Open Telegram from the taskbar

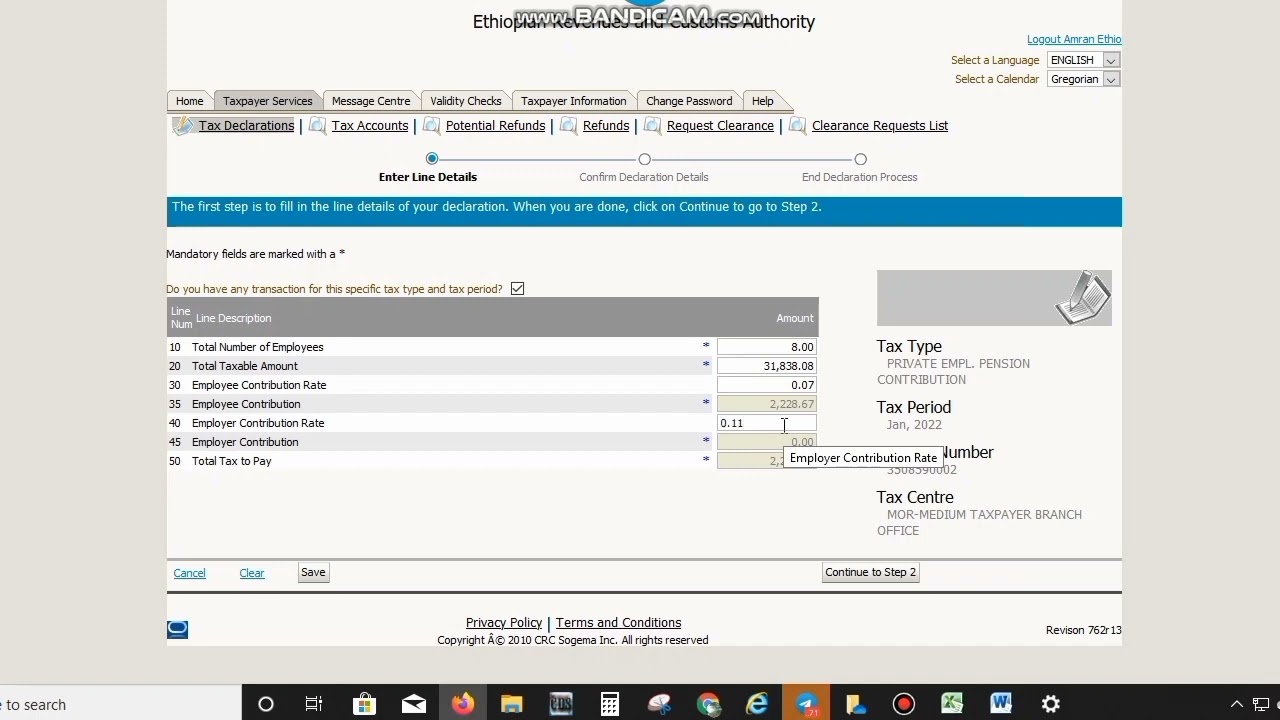point(806,704)
